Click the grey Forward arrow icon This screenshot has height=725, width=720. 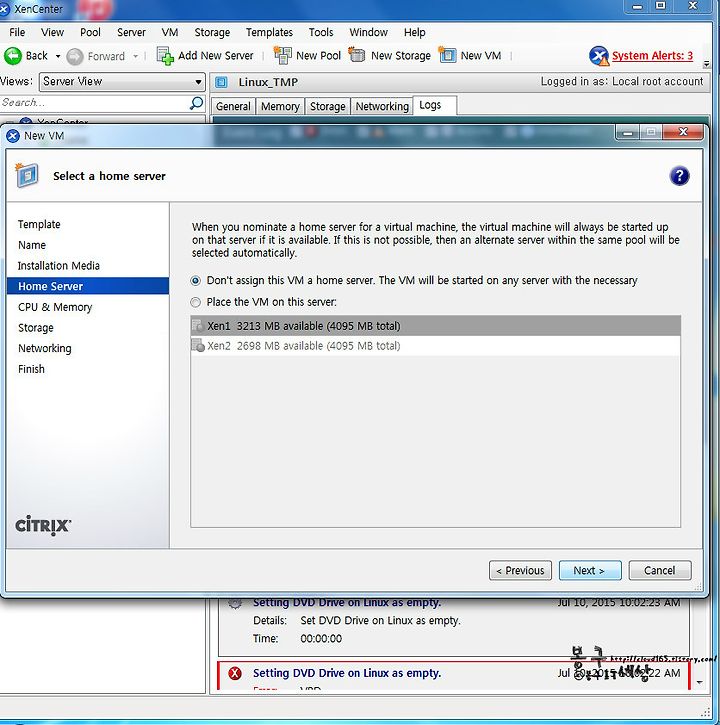pos(74,56)
